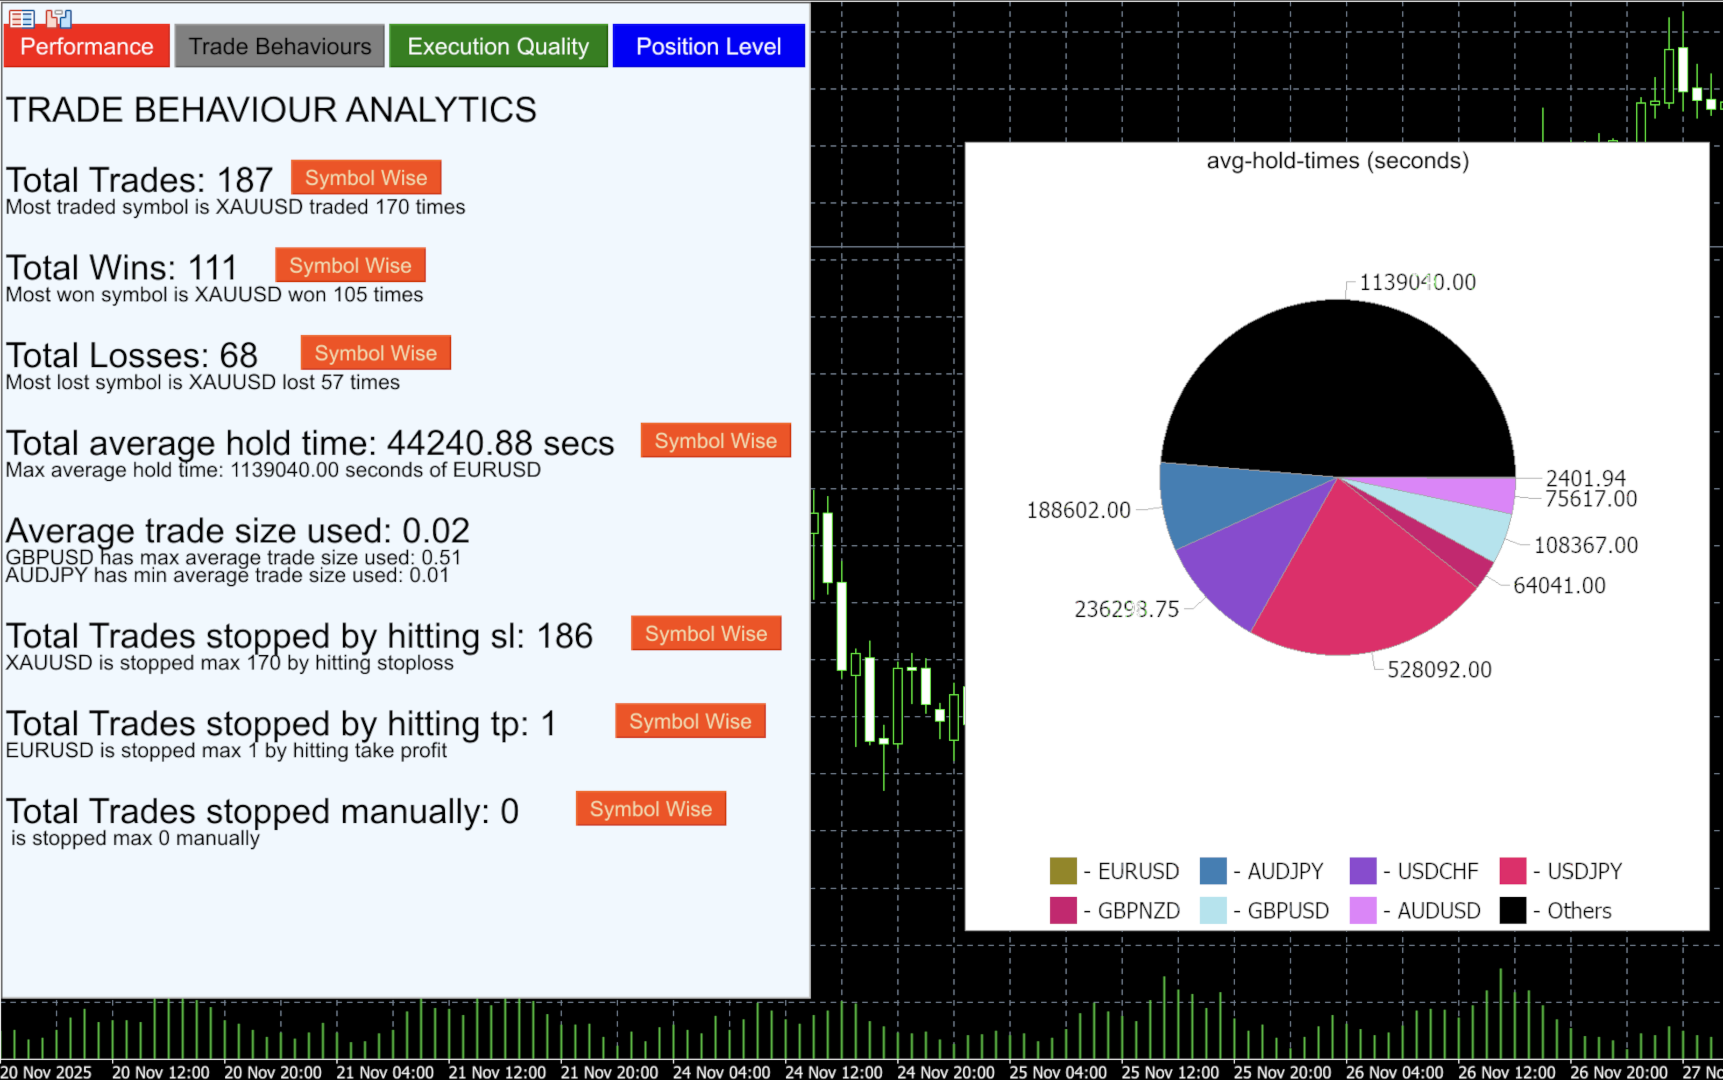The height and width of the screenshot is (1080, 1723).
Task: Open the depth of market icon
Action: (x=59, y=18)
